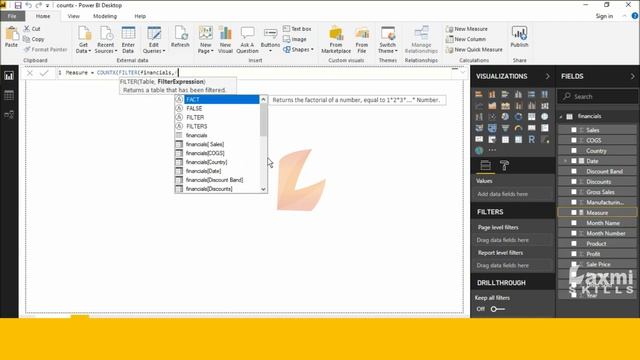Image resolution: width=640 pixels, height=360 pixels.
Task: Select the stacked column chart visualization
Action: pos(492,94)
